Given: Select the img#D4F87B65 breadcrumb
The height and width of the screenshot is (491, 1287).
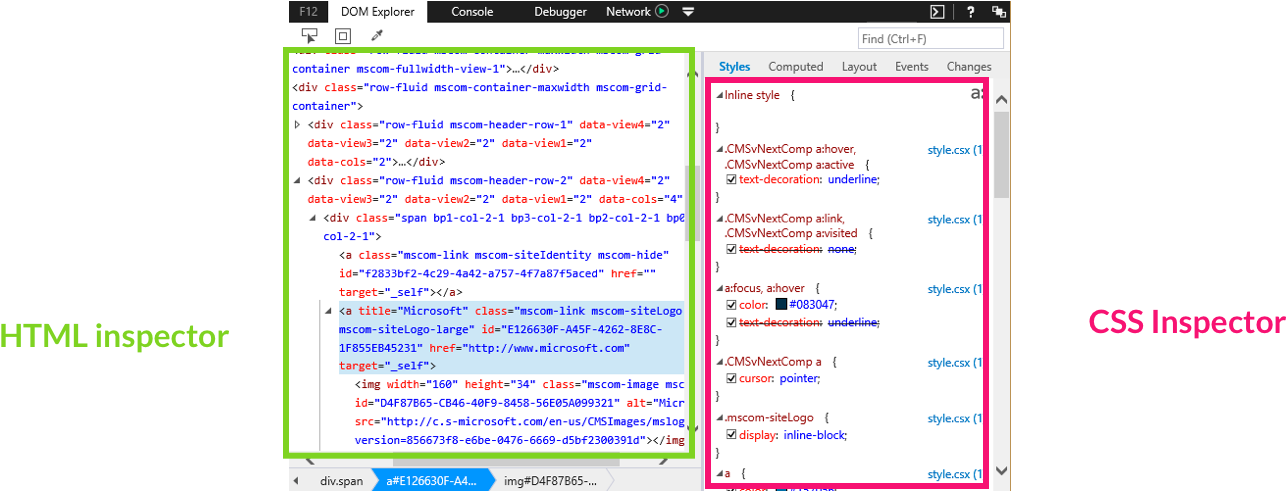Looking at the screenshot, I should [552, 481].
